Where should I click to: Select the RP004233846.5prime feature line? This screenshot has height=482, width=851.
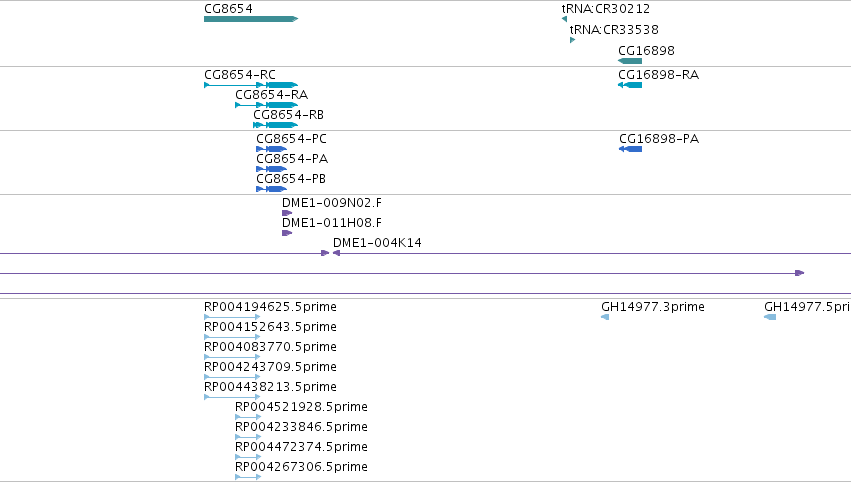[x=248, y=437]
